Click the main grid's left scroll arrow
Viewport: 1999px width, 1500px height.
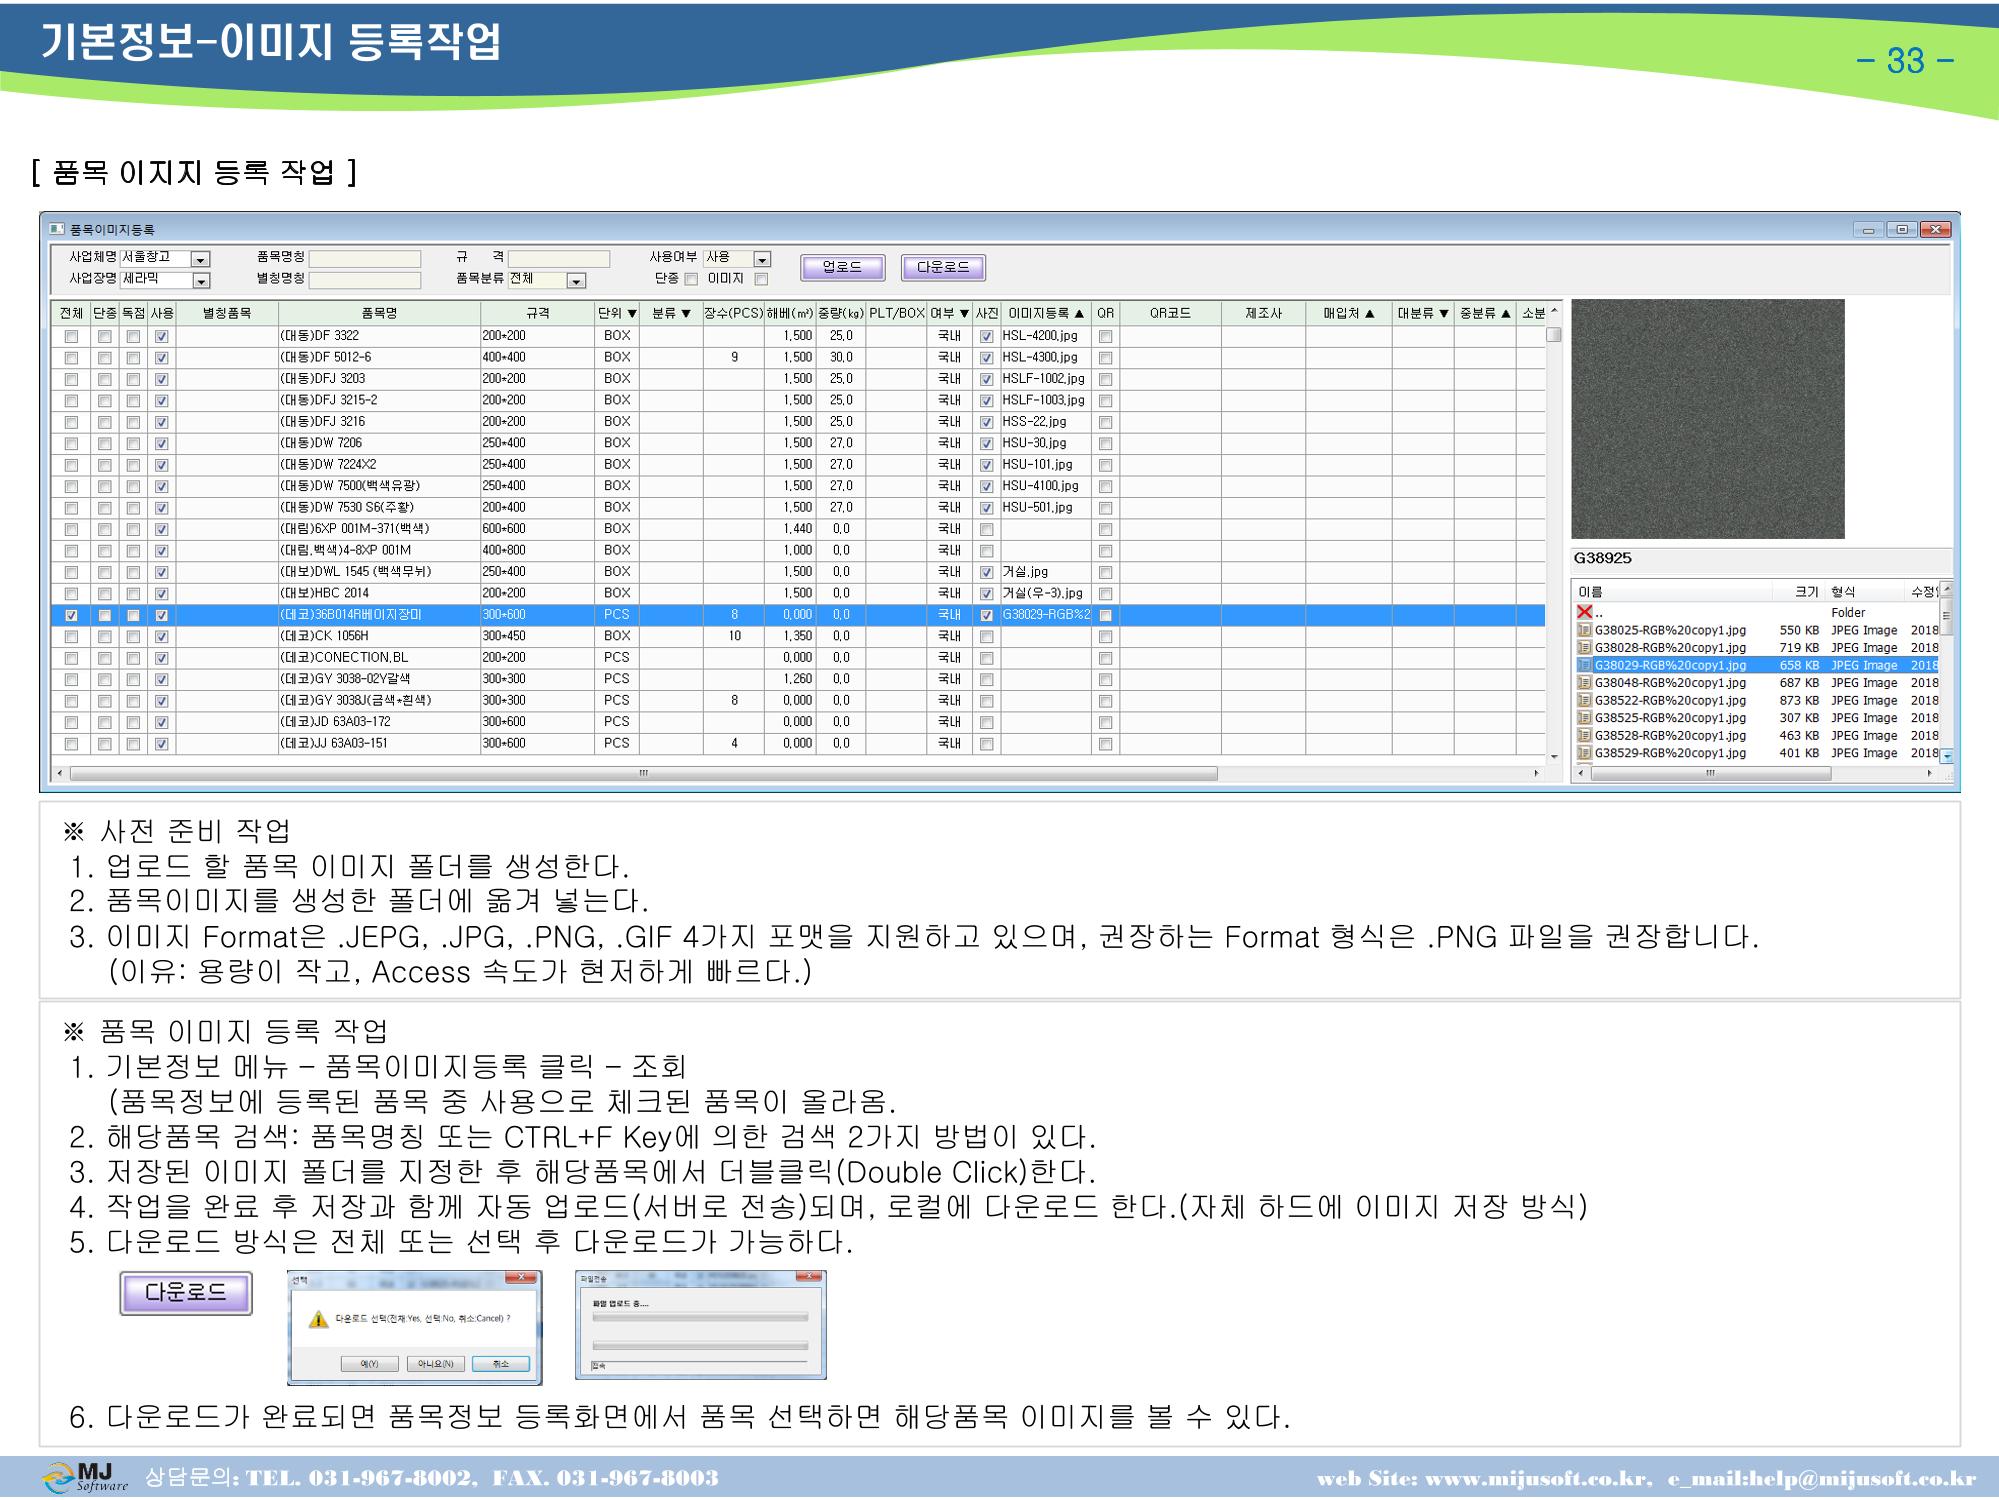pyautogui.click(x=60, y=773)
